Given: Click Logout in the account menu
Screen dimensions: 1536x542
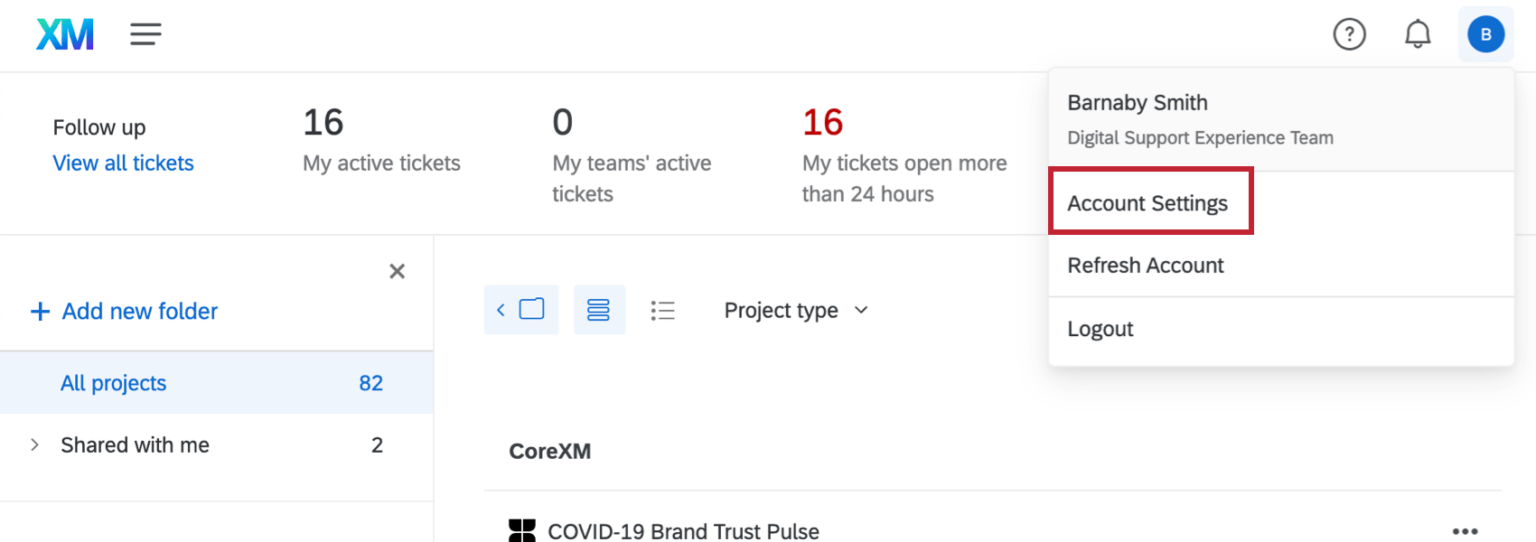Looking at the screenshot, I should 1100,329.
